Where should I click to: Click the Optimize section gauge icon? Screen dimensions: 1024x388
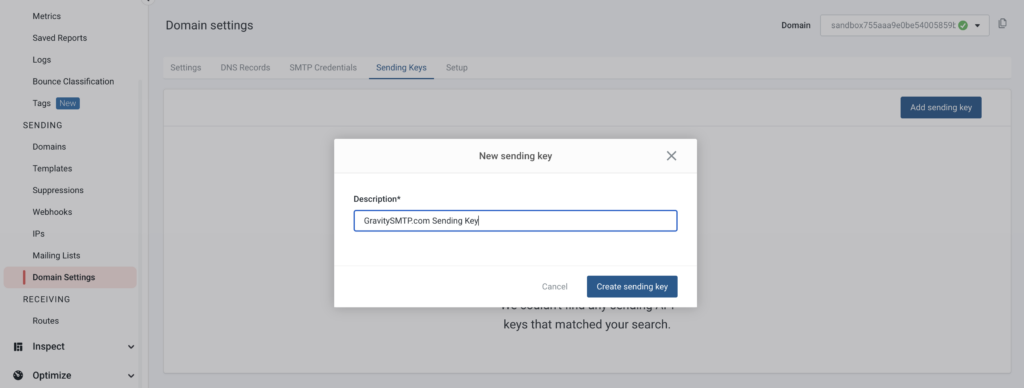[18, 376]
